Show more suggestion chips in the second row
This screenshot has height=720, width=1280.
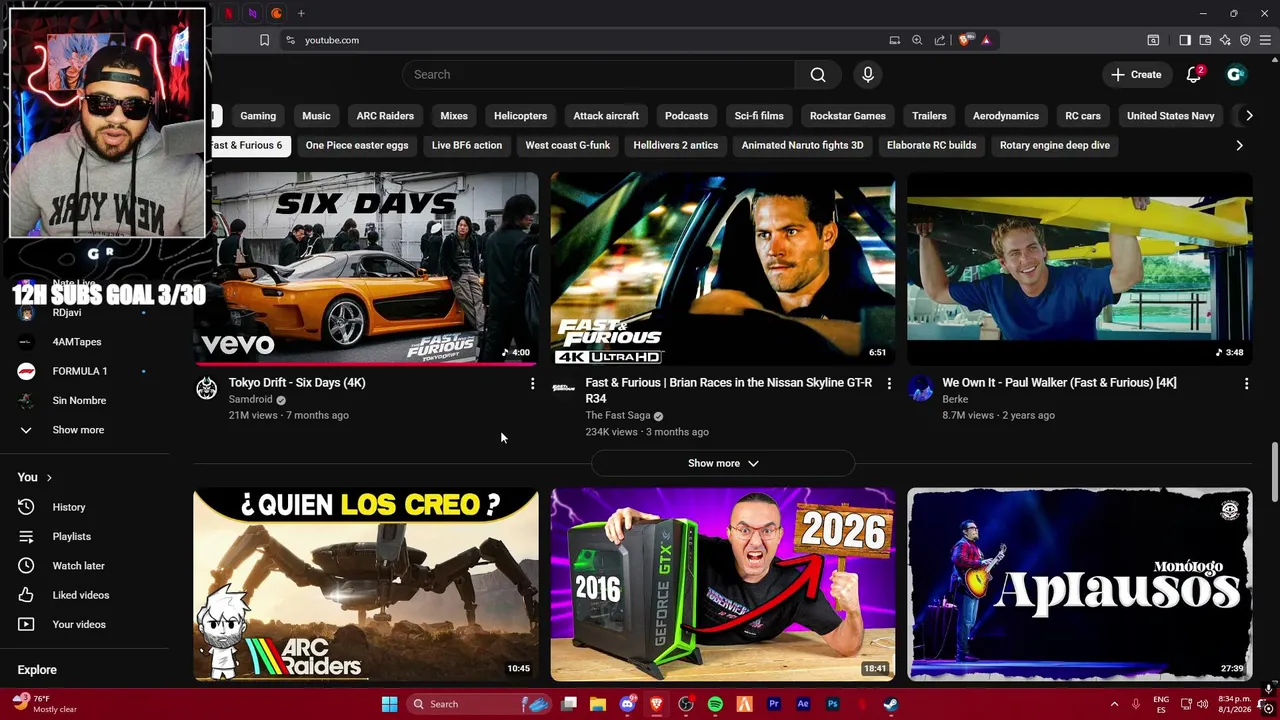pos(1240,146)
